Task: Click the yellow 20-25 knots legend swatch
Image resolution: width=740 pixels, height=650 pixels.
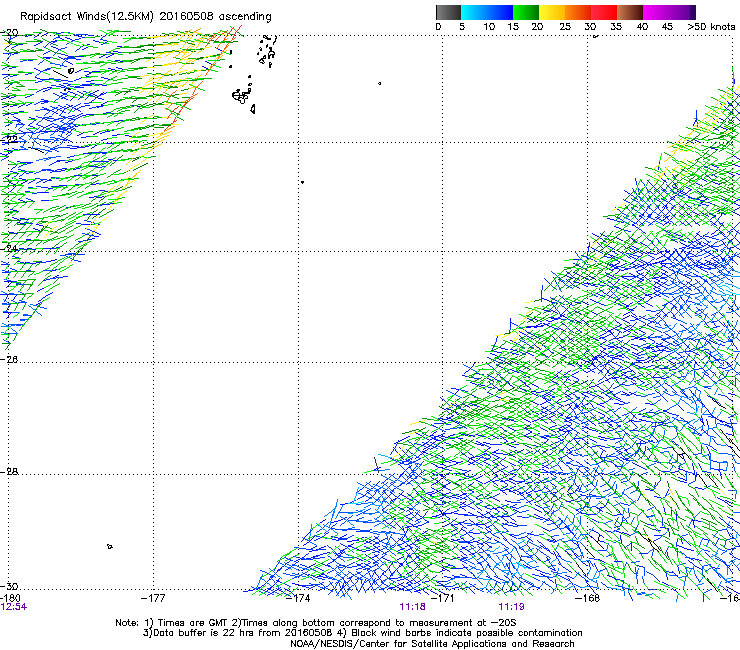Action: coord(552,12)
